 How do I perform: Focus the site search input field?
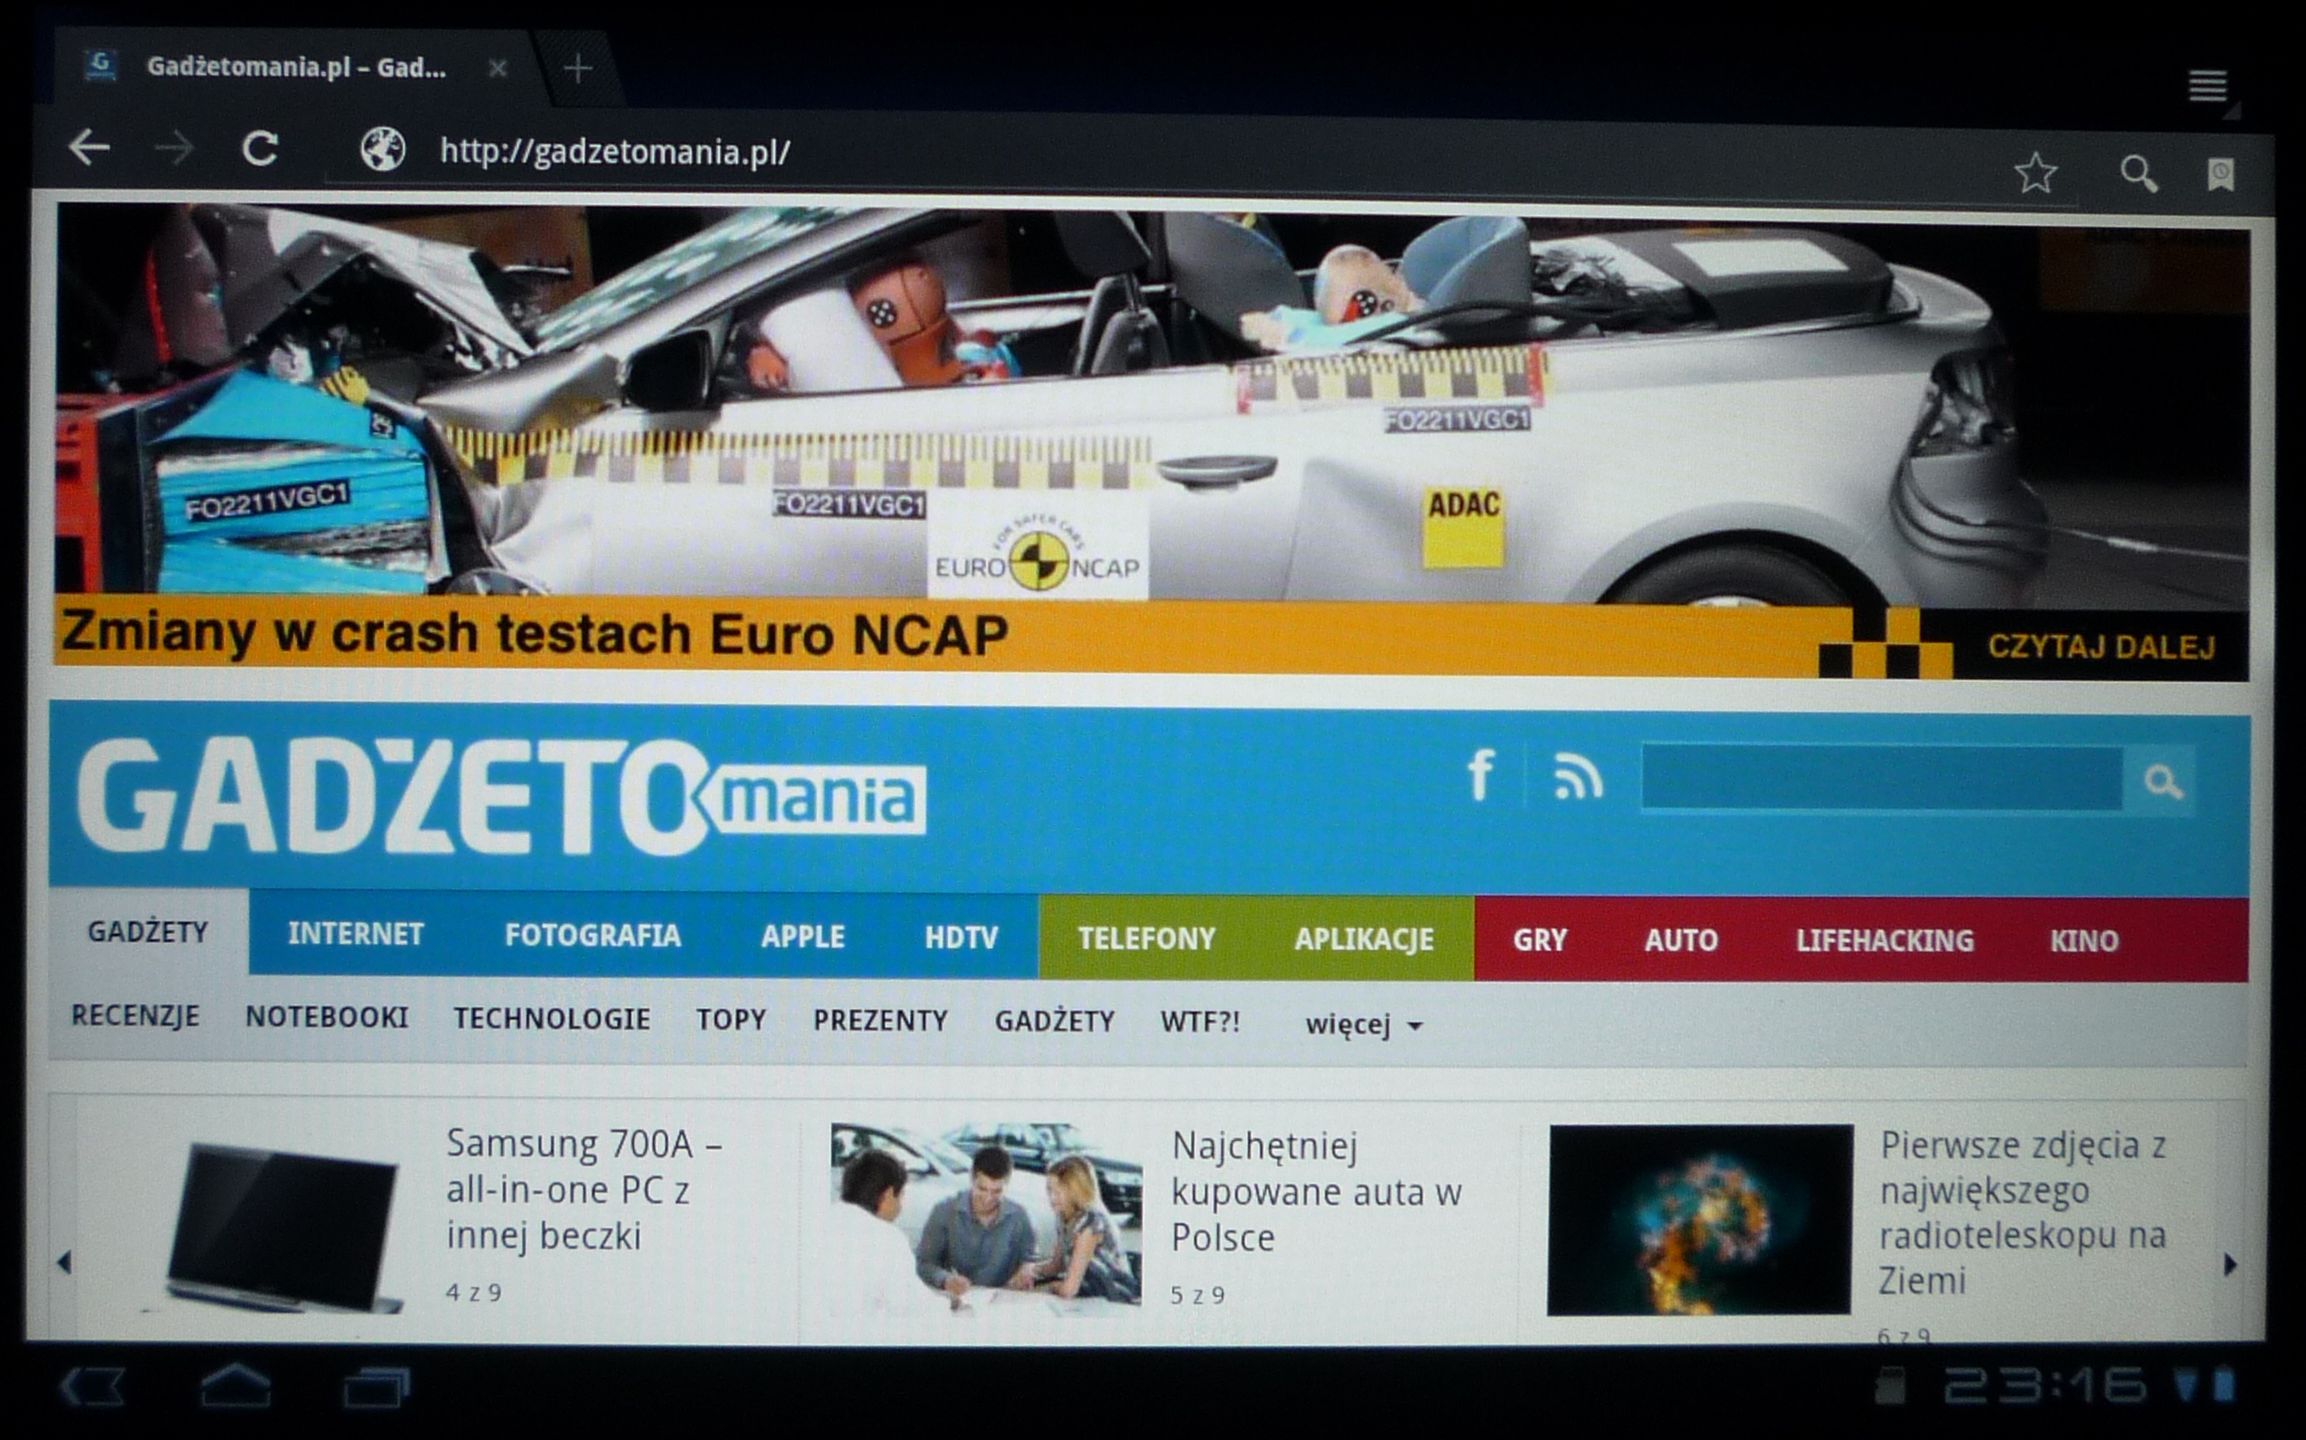pos(1882,778)
